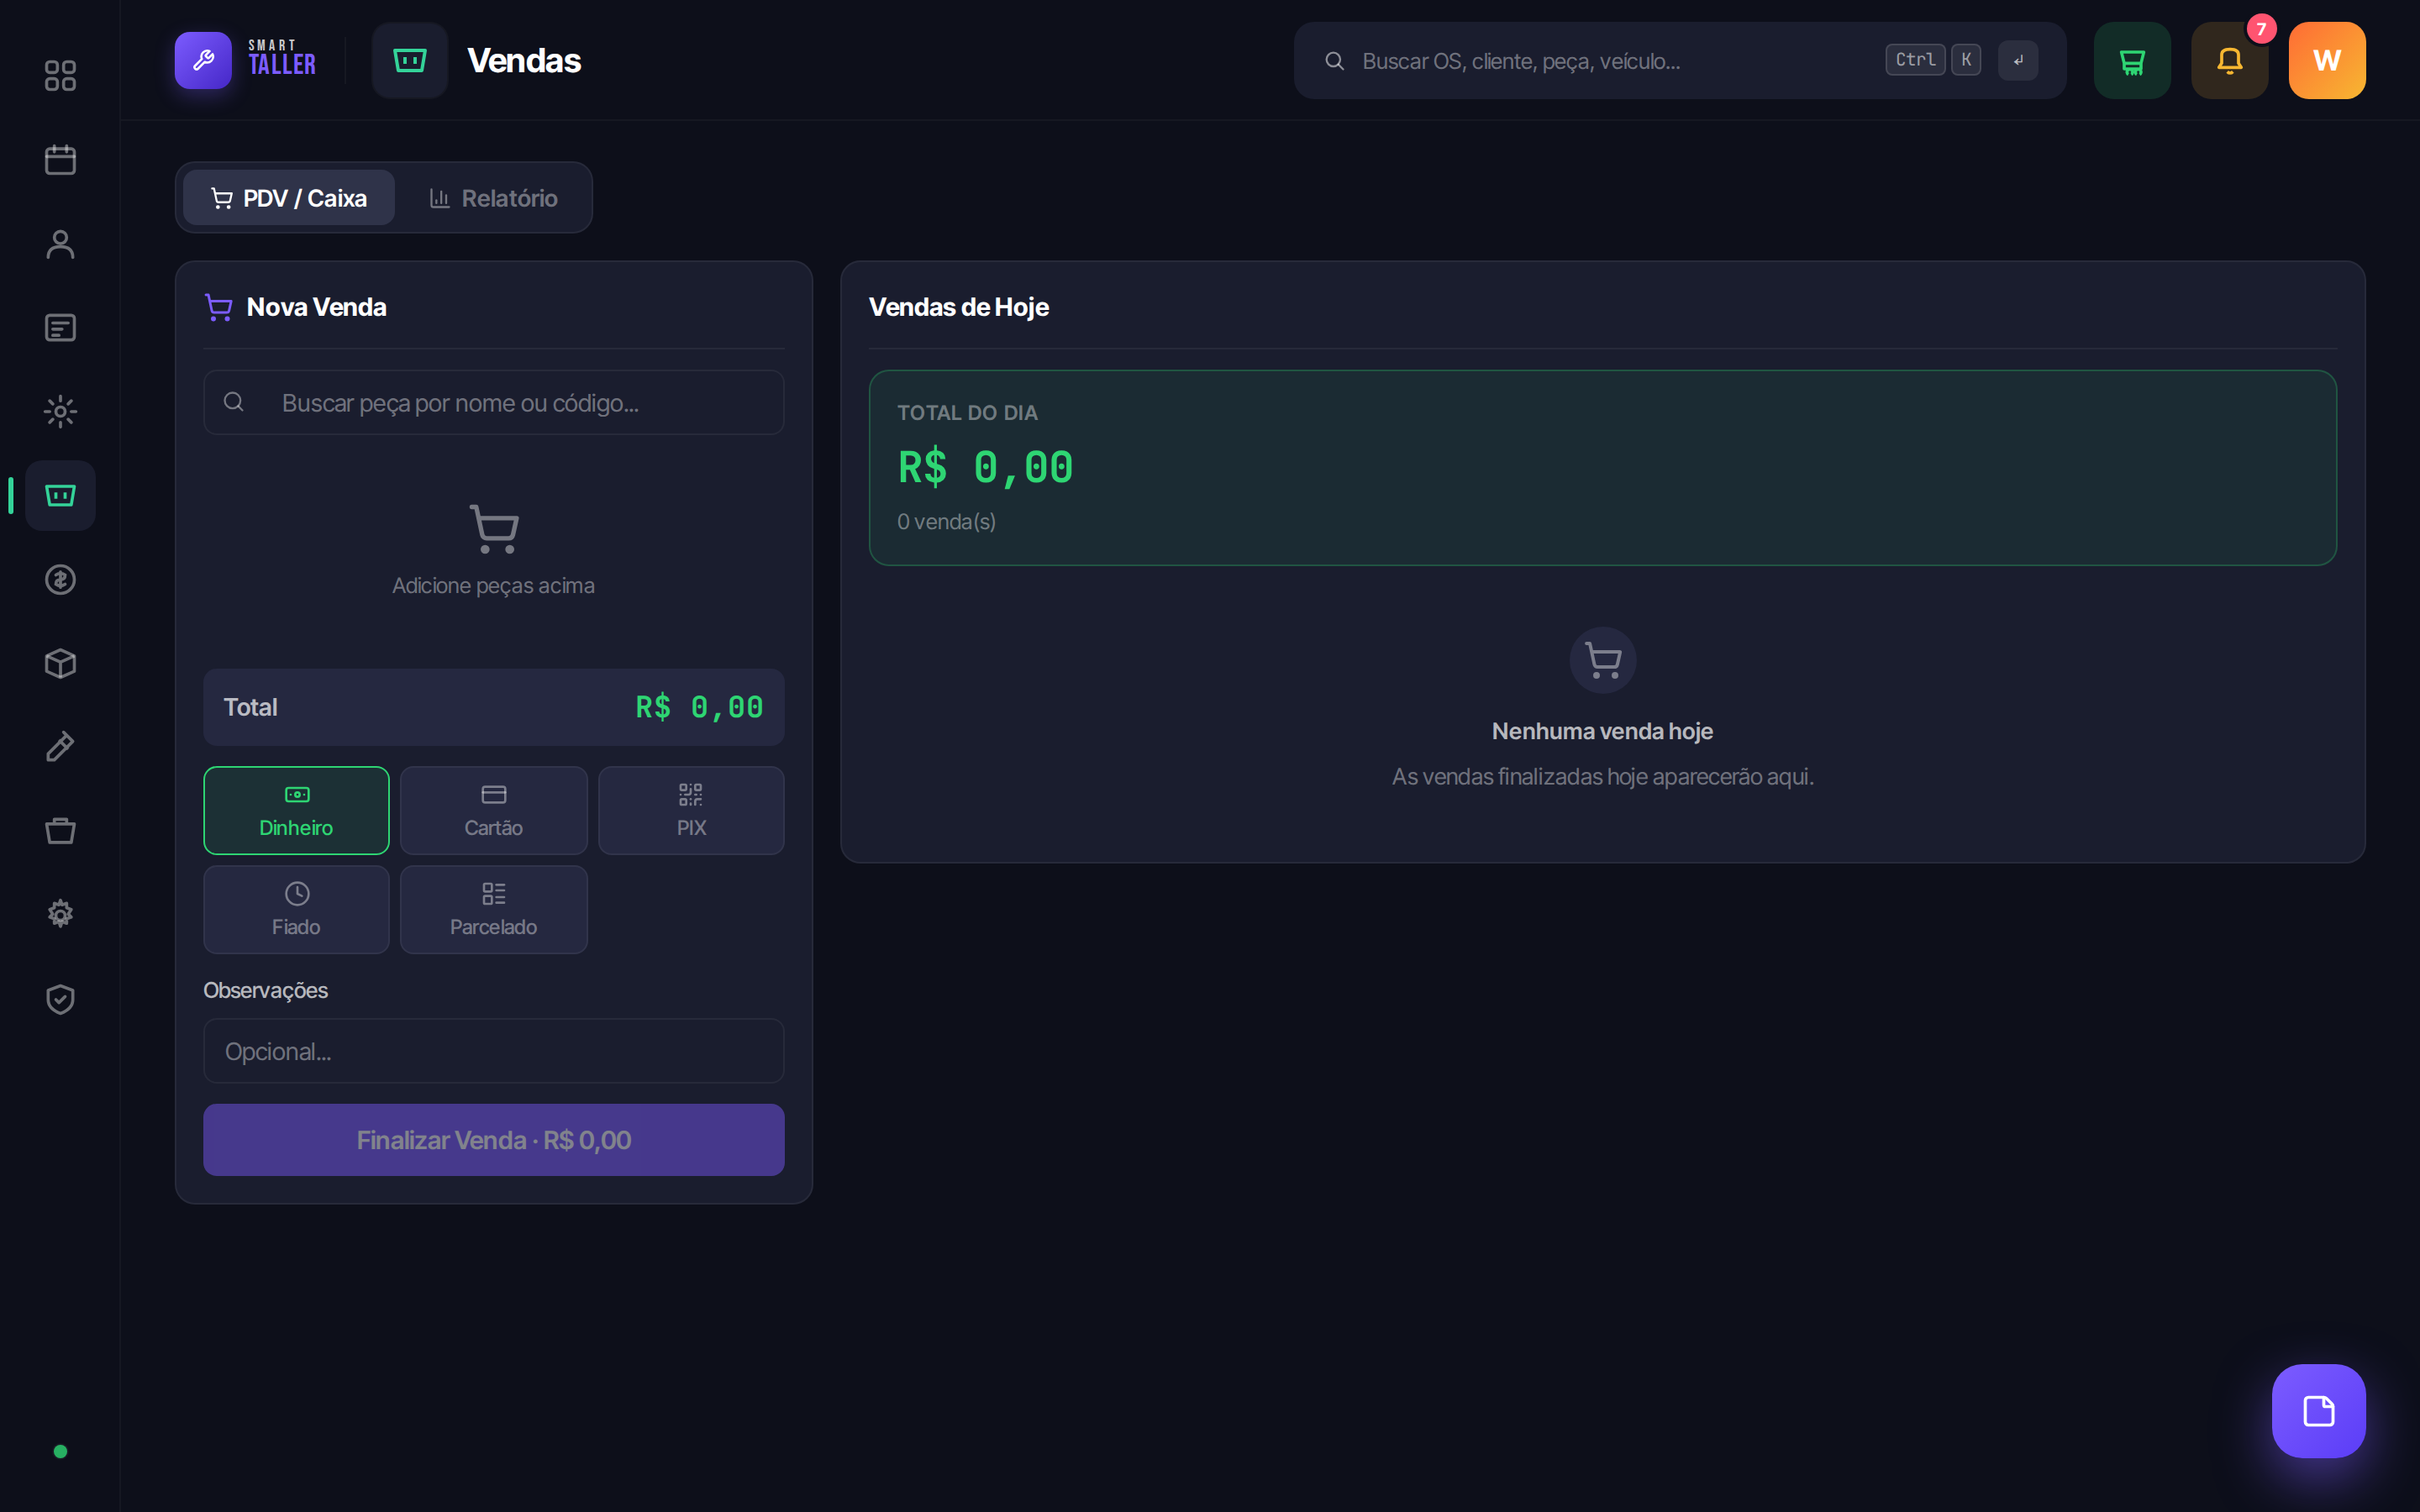
Task: Open the shield check icon in sidebar
Action: [x=60, y=999]
